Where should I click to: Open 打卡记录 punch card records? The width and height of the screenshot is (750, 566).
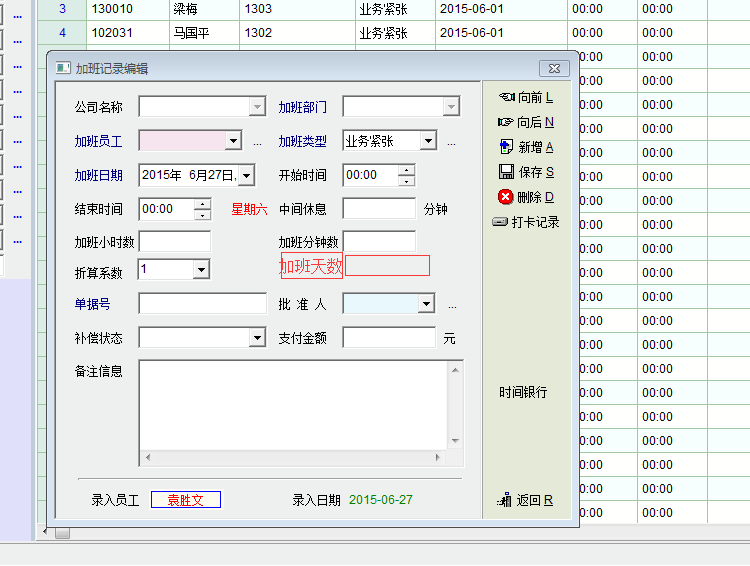(525, 222)
